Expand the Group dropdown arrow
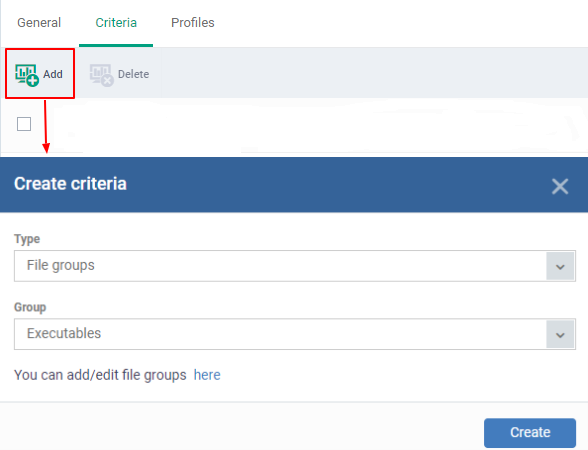 click(x=560, y=334)
